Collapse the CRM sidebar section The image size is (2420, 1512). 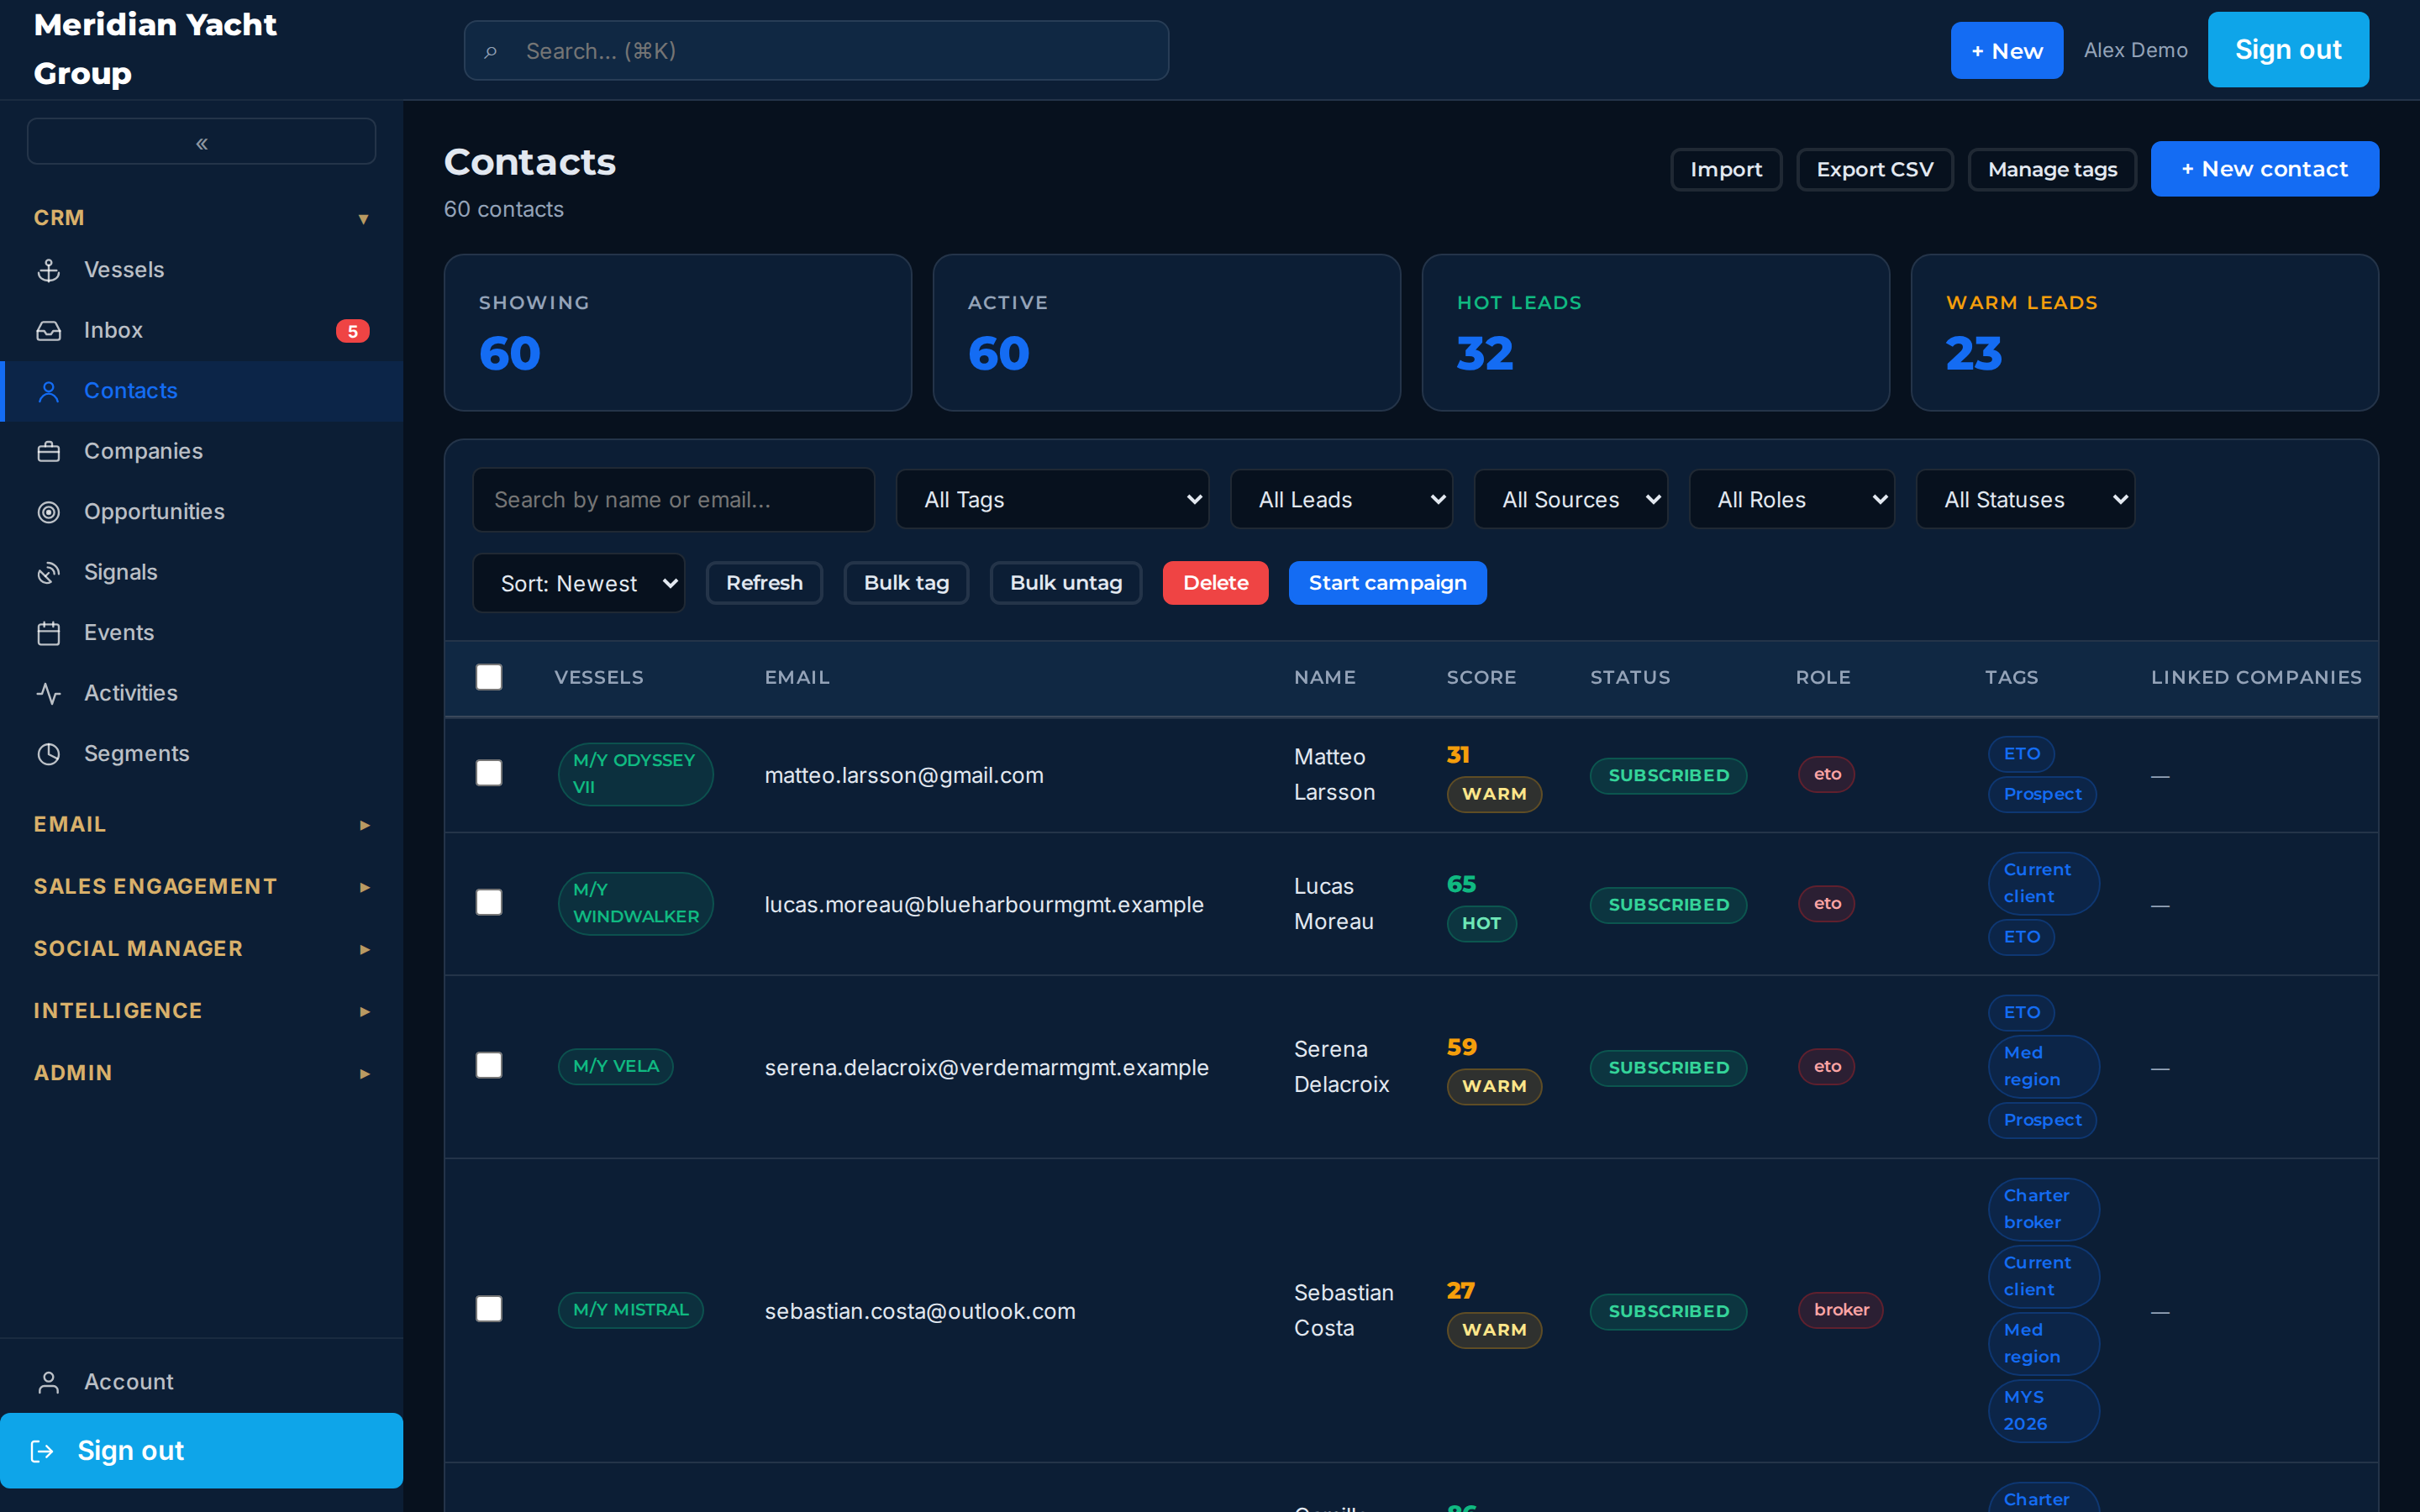tap(201, 218)
